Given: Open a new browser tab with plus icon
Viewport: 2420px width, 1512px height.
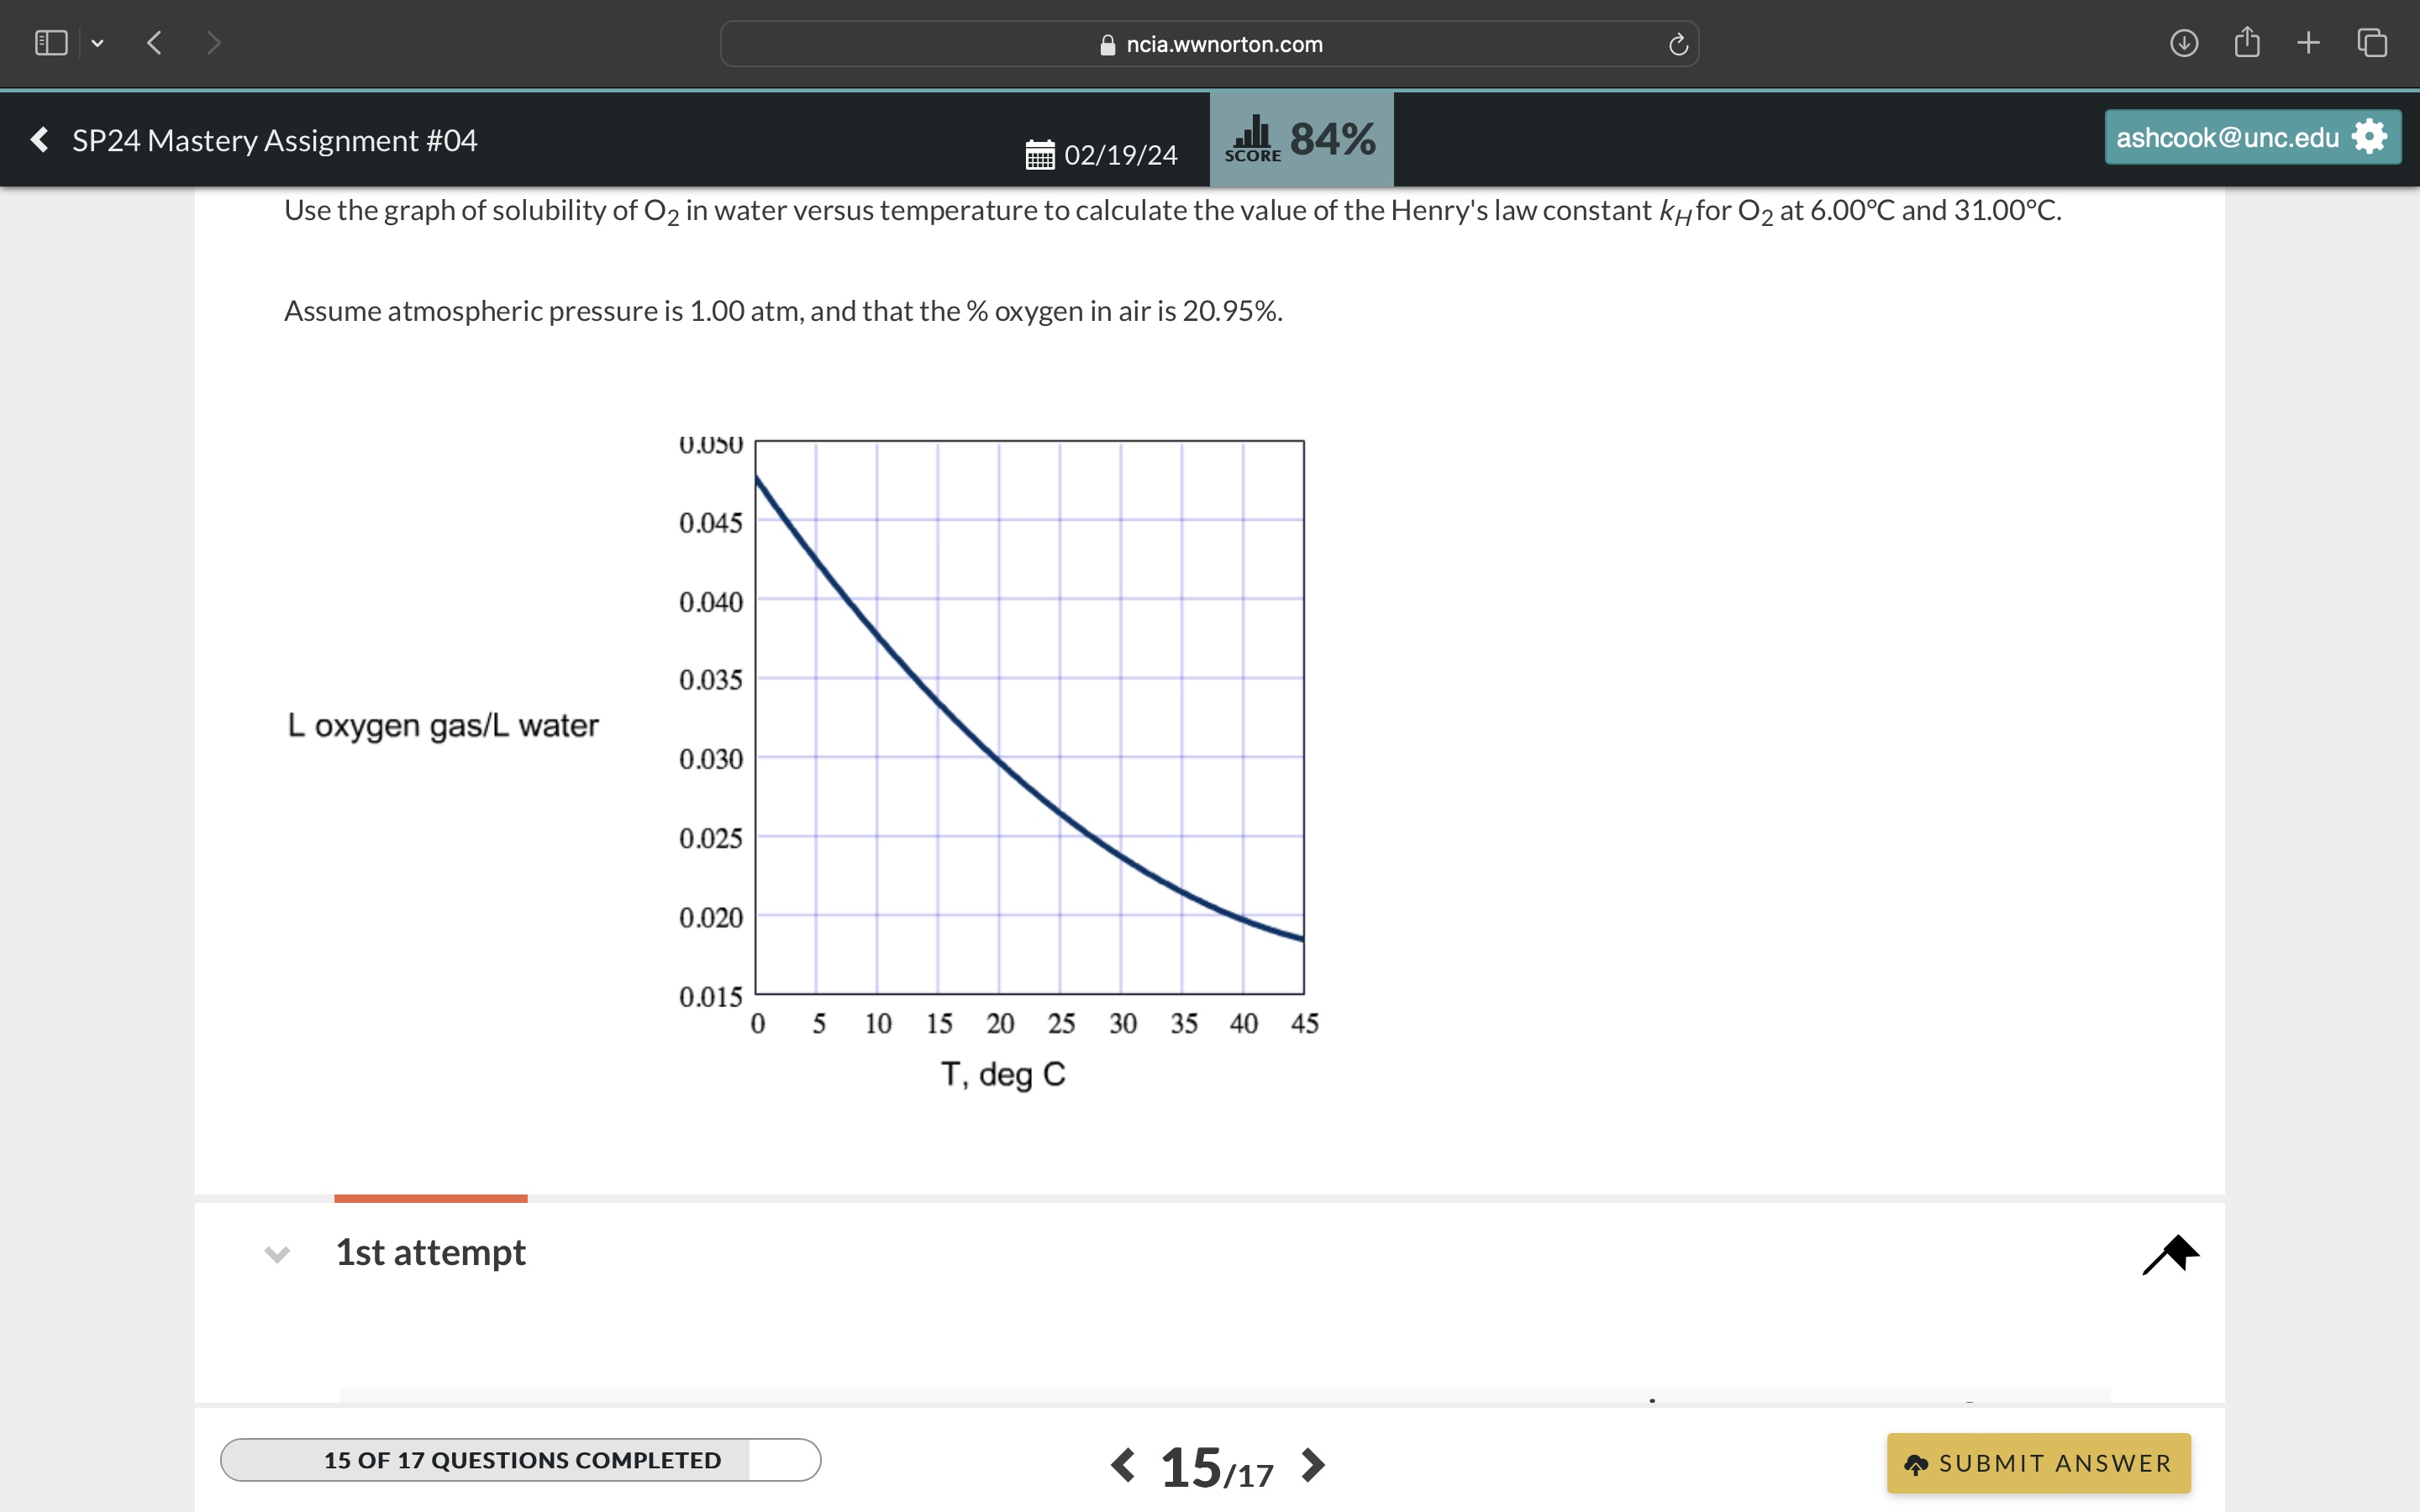Looking at the screenshot, I should click(x=2308, y=42).
